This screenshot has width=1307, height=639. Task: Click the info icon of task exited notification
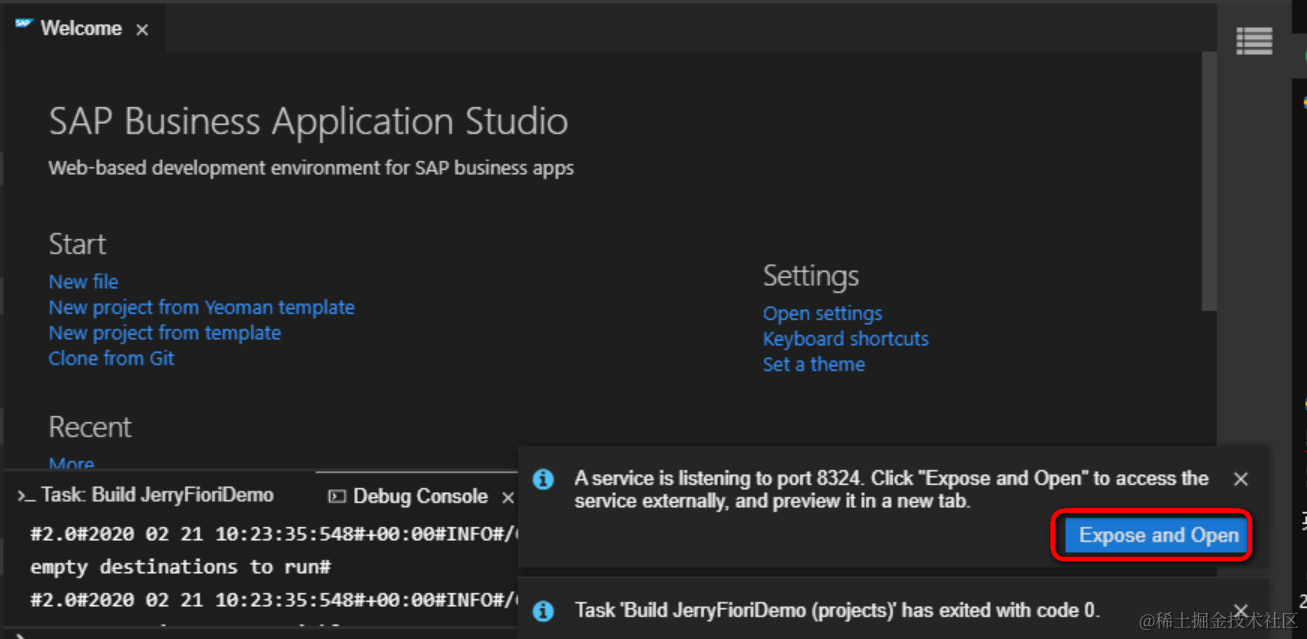(x=543, y=610)
